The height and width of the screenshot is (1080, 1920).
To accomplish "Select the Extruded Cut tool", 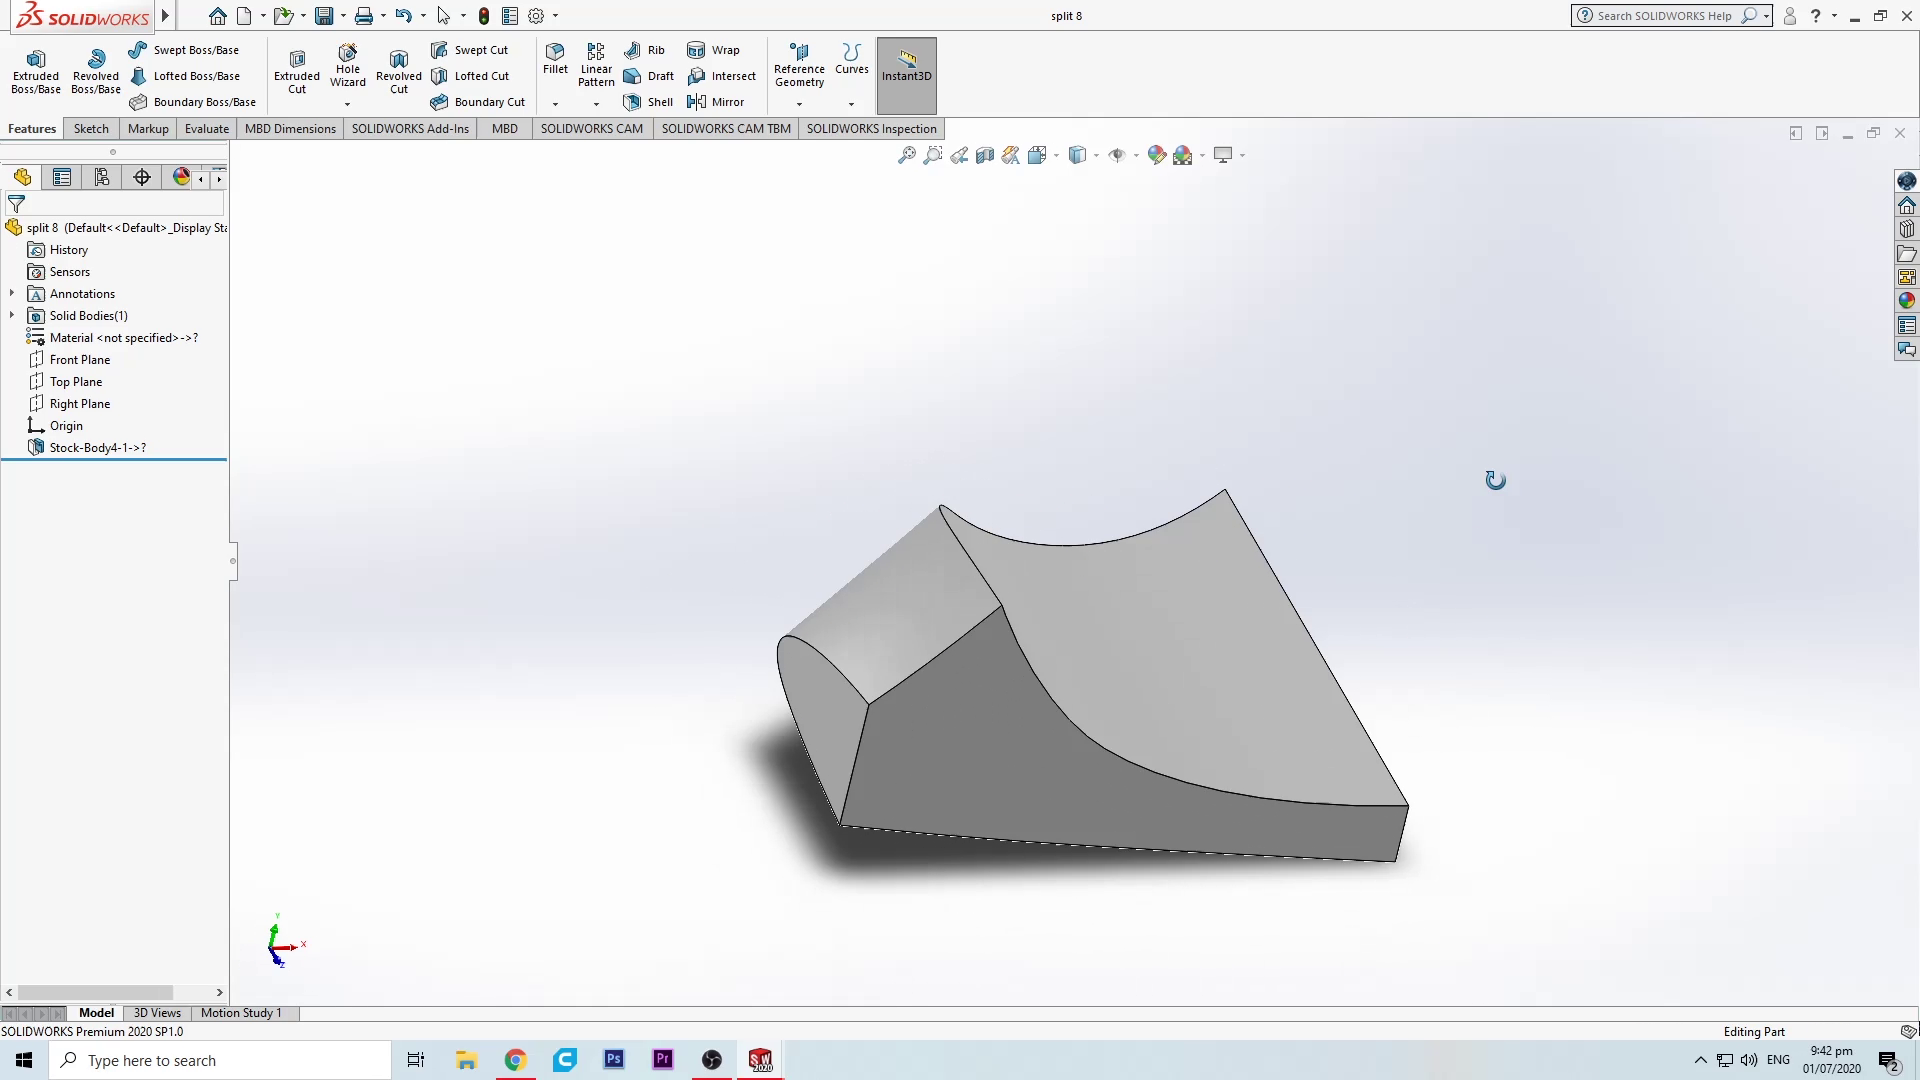I will tap(297, 72).
